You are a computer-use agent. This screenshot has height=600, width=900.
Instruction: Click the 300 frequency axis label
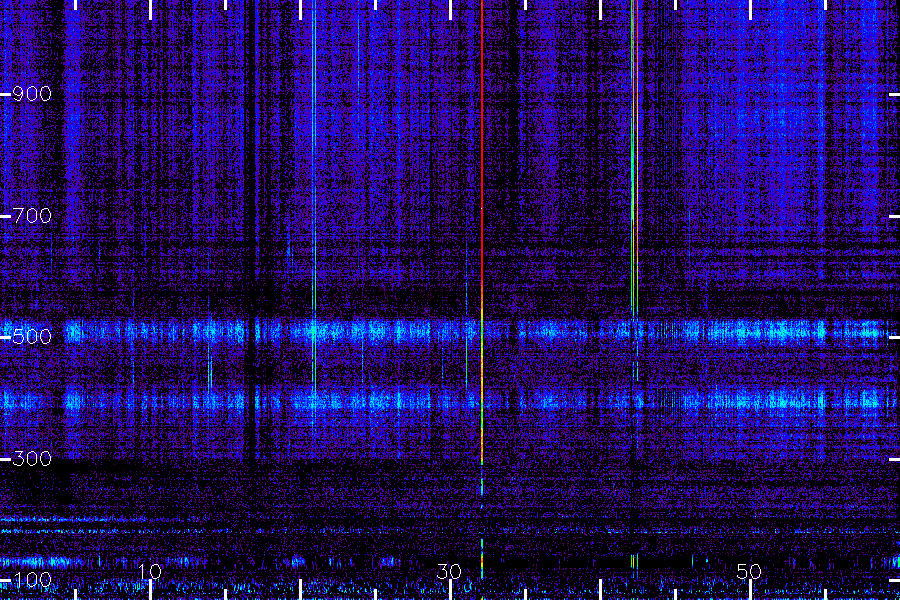[x=32, y=459]
